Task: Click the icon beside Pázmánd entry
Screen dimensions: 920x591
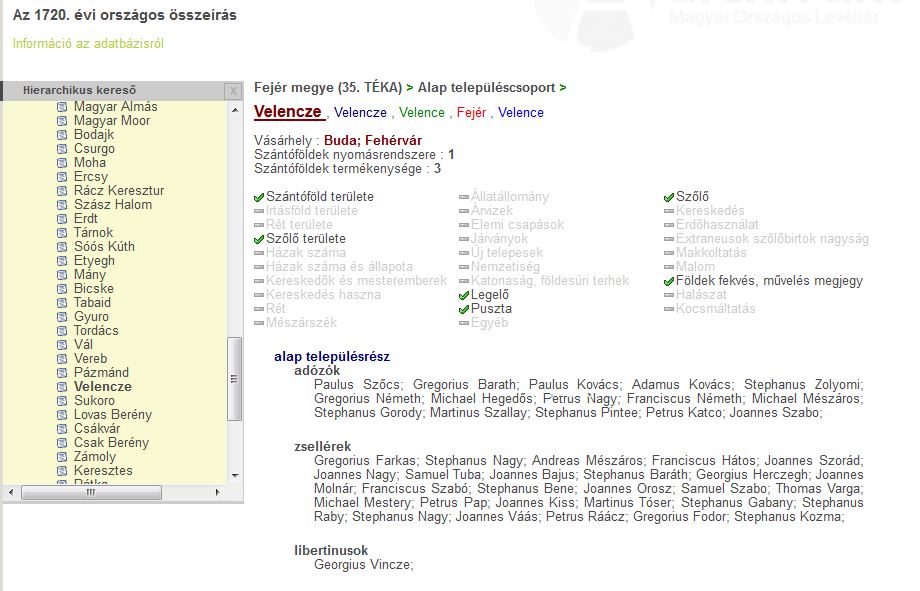Action: pos(62,373)
